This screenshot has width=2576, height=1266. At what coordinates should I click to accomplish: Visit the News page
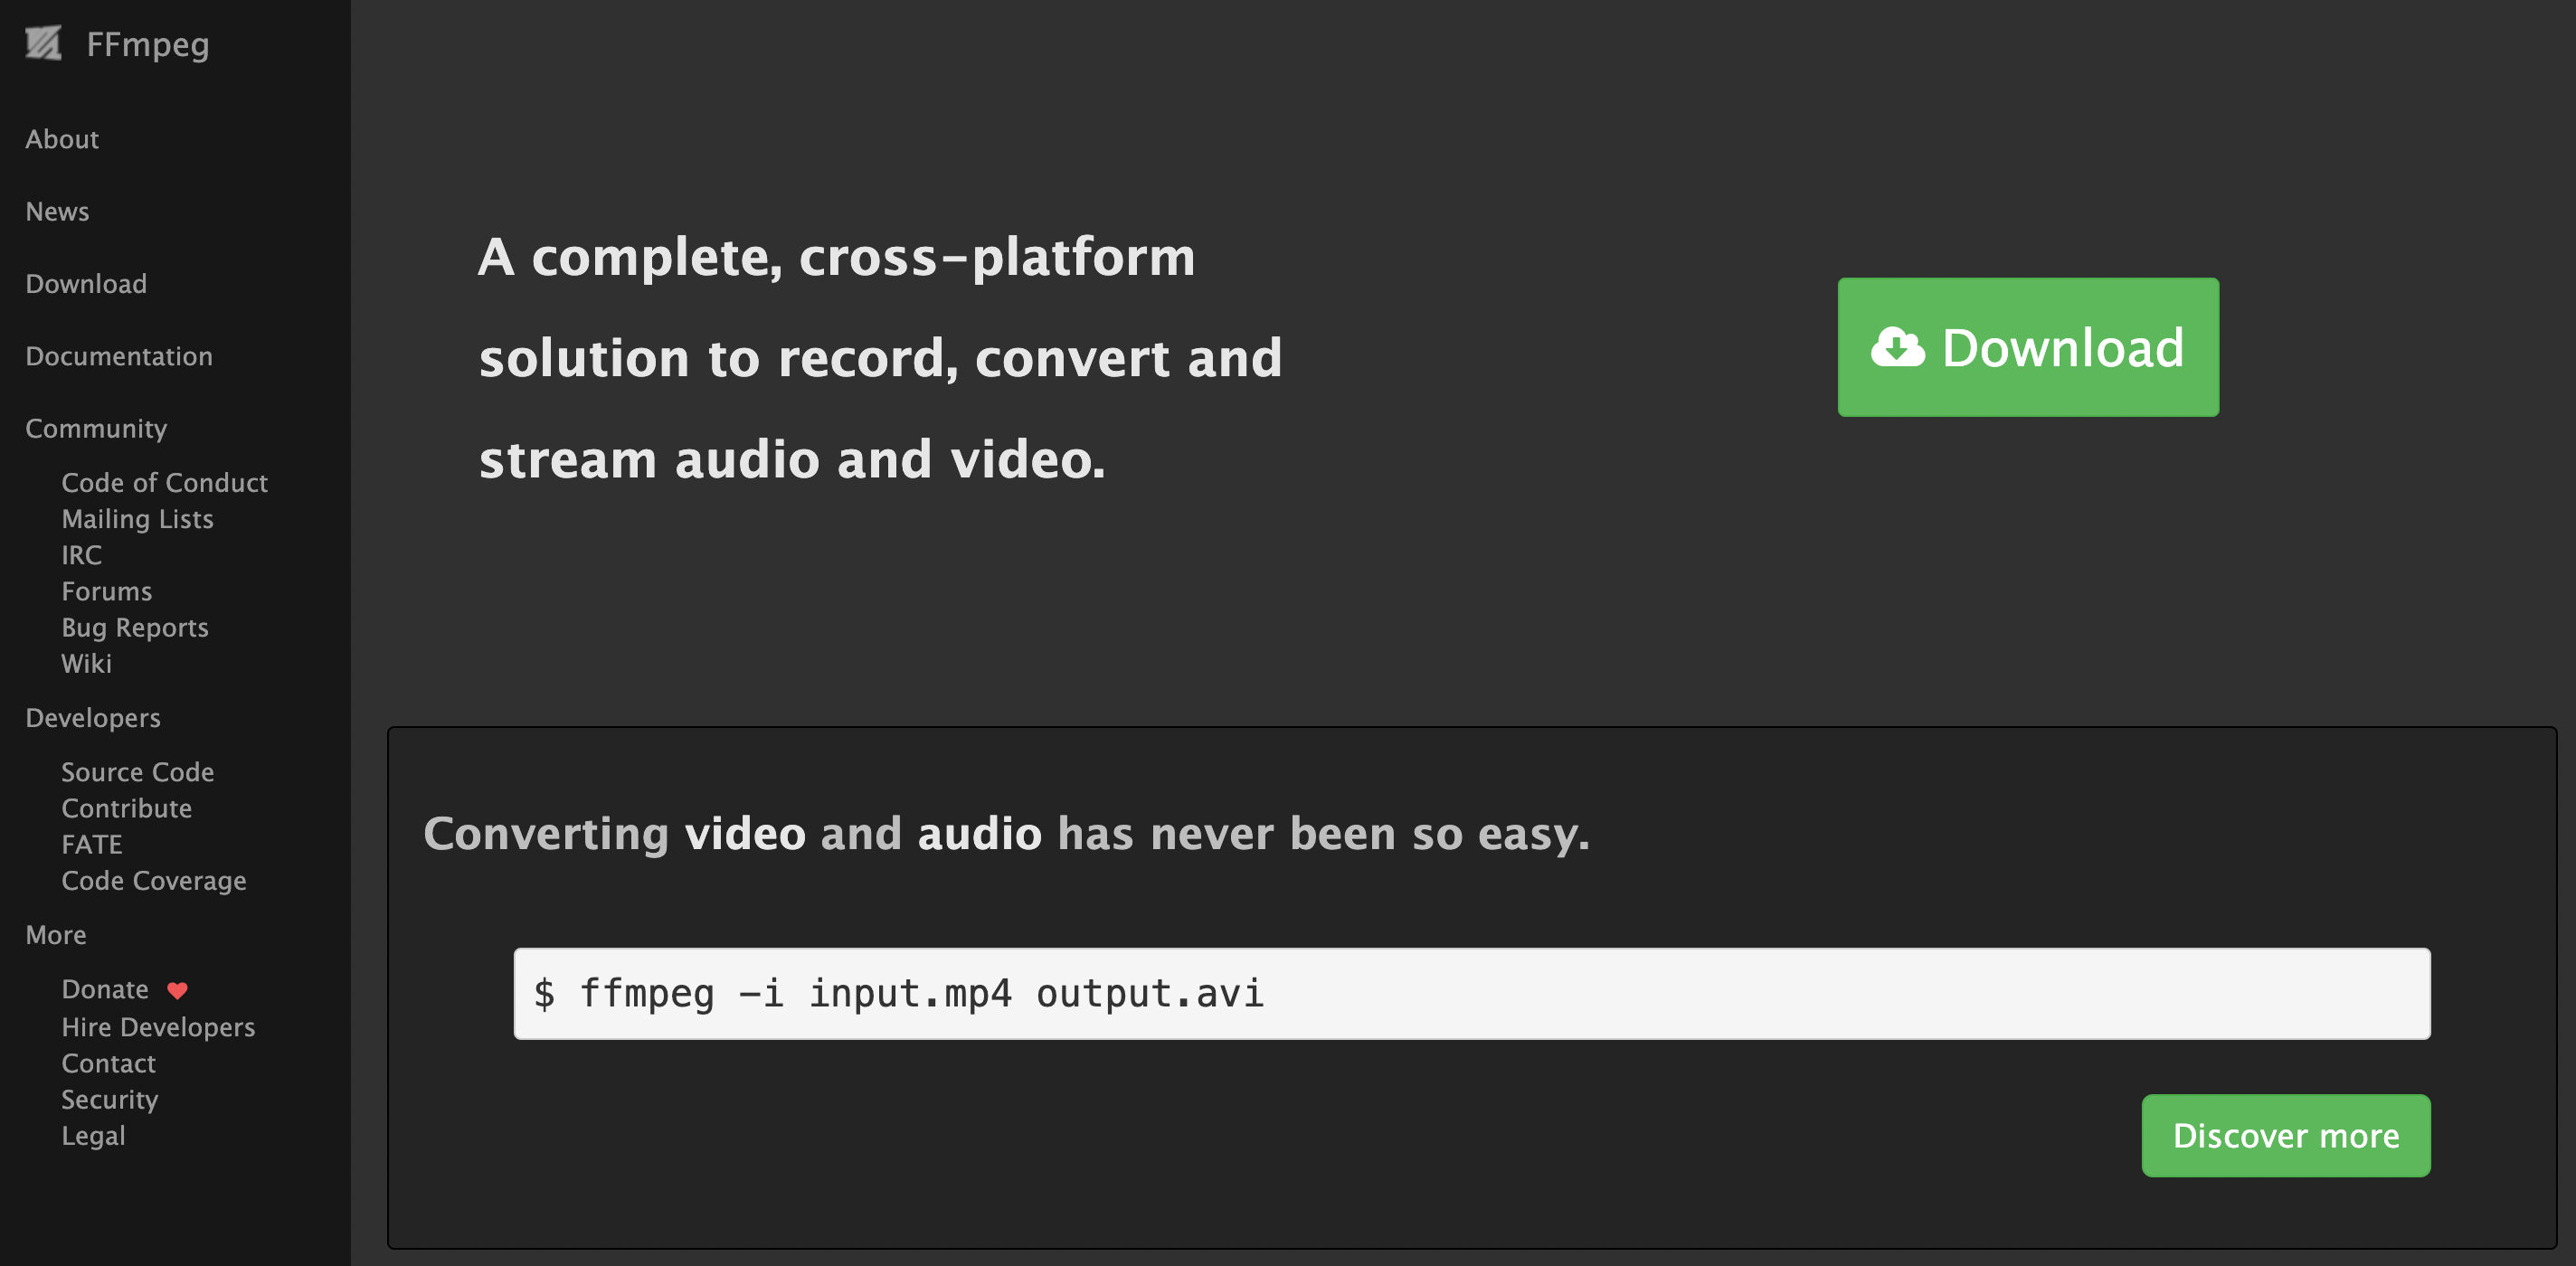point(57,211)
